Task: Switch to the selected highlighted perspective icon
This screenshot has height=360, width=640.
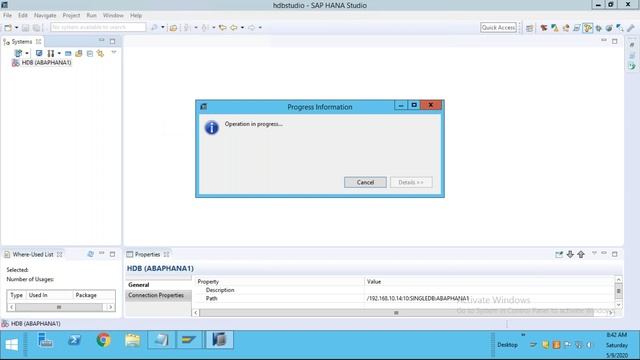Action: pos(588,28)
